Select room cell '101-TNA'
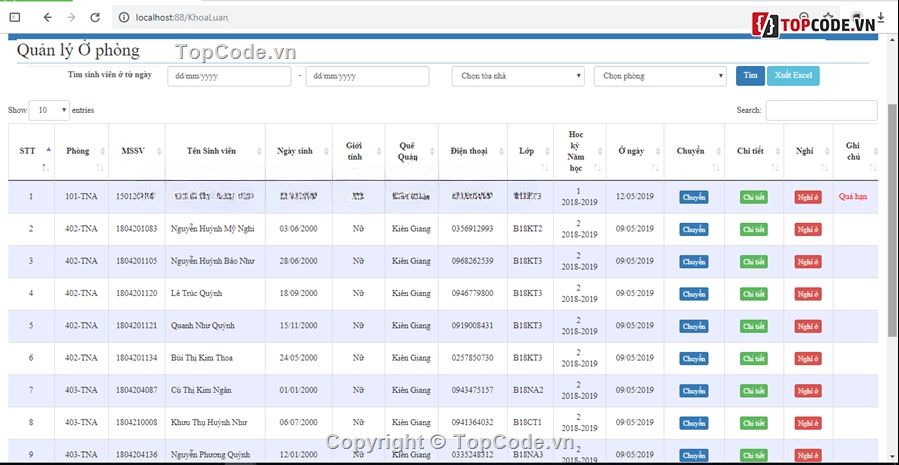 click(x=81, y=197)
